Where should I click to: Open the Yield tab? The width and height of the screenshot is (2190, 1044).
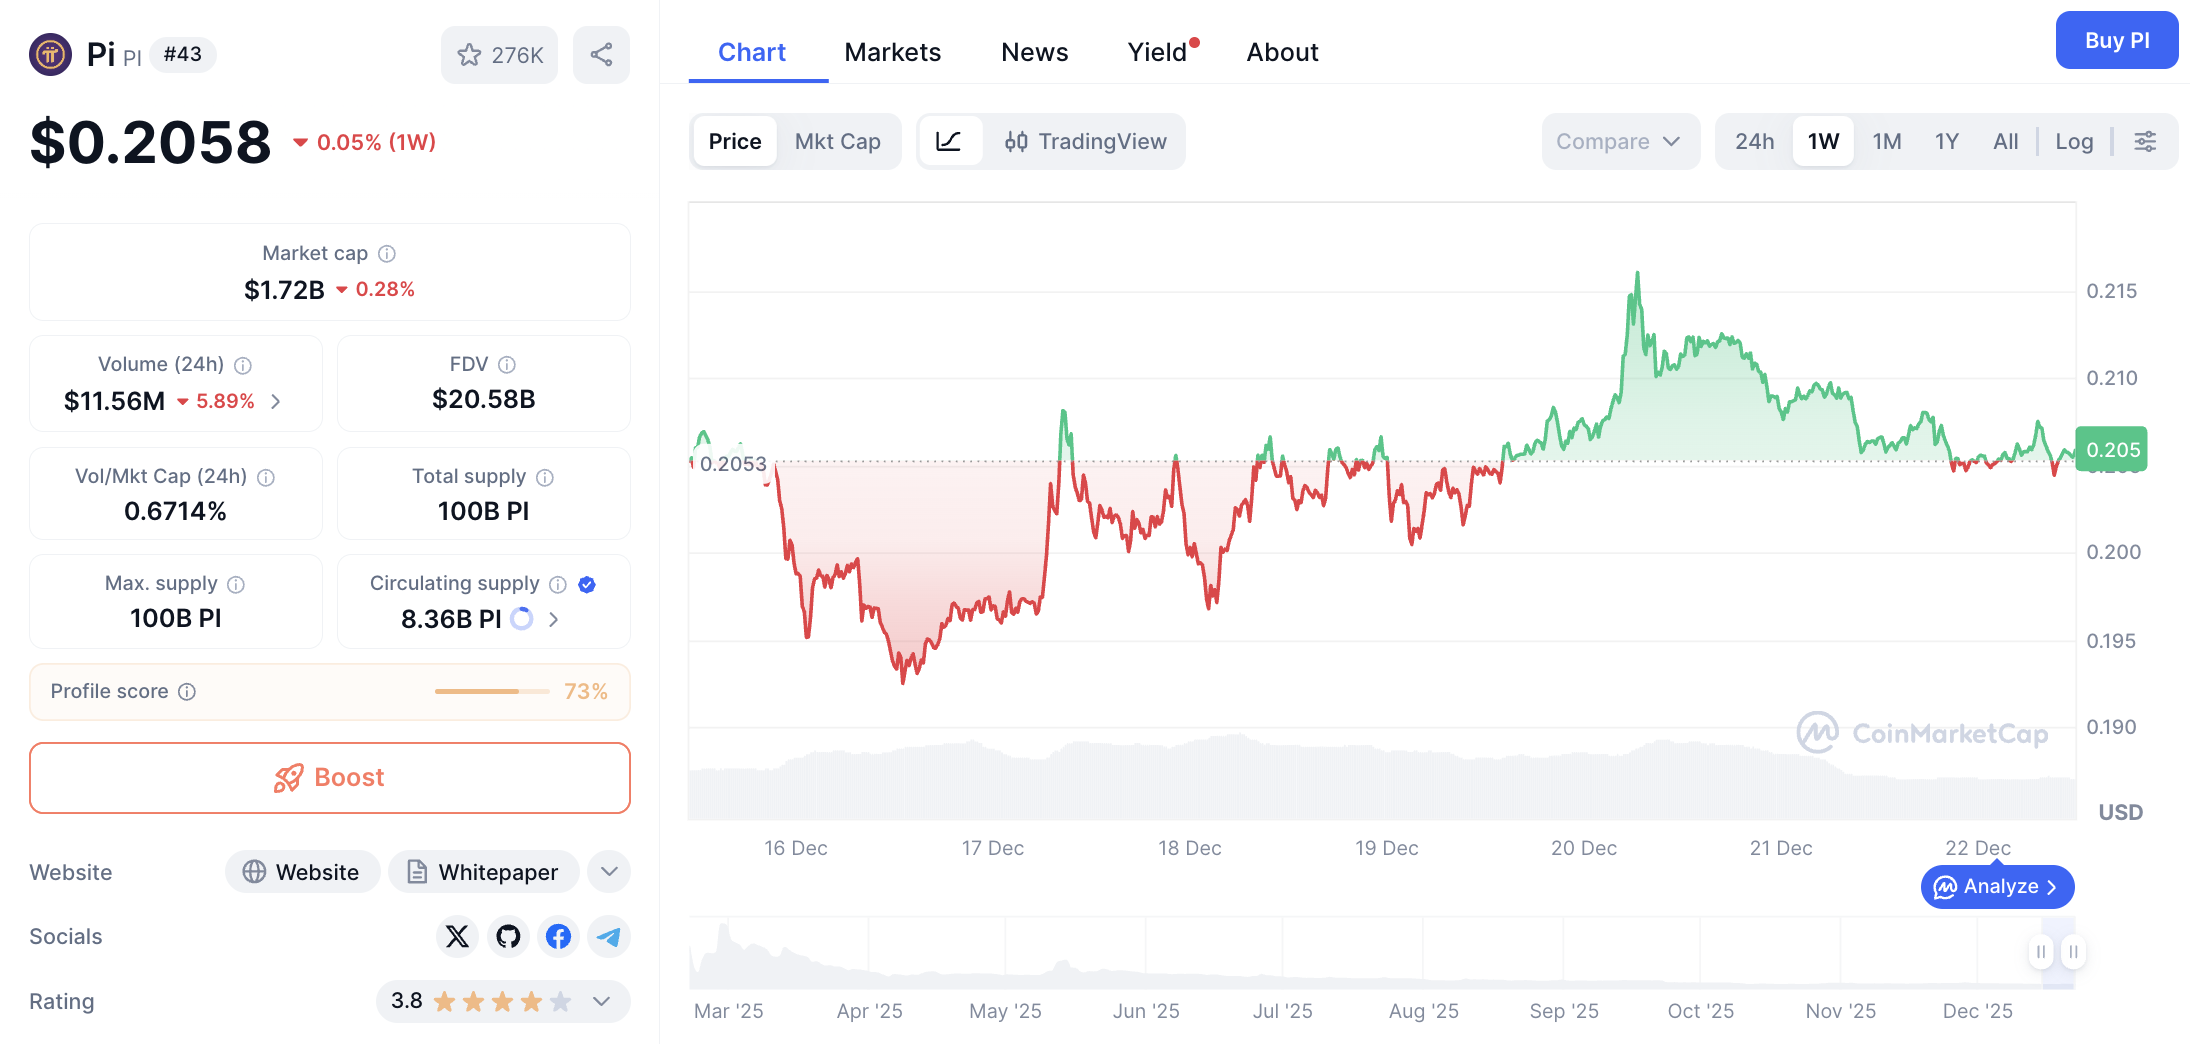(x=1156, y=52)
